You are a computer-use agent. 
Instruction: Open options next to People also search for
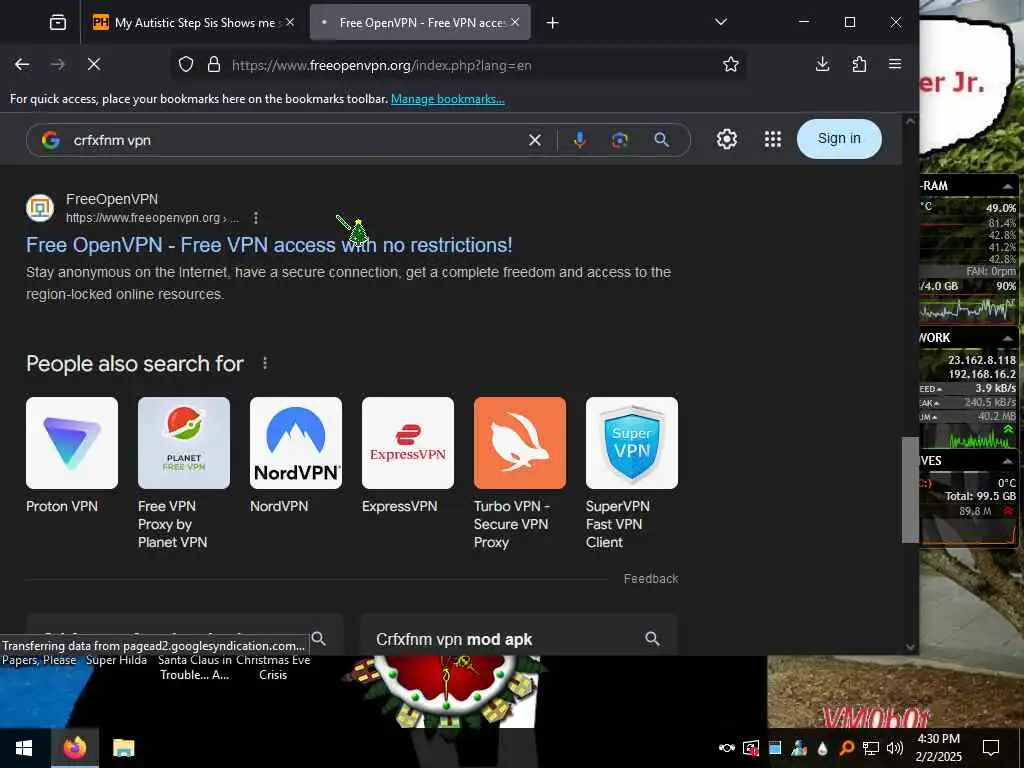click(264, 363)
